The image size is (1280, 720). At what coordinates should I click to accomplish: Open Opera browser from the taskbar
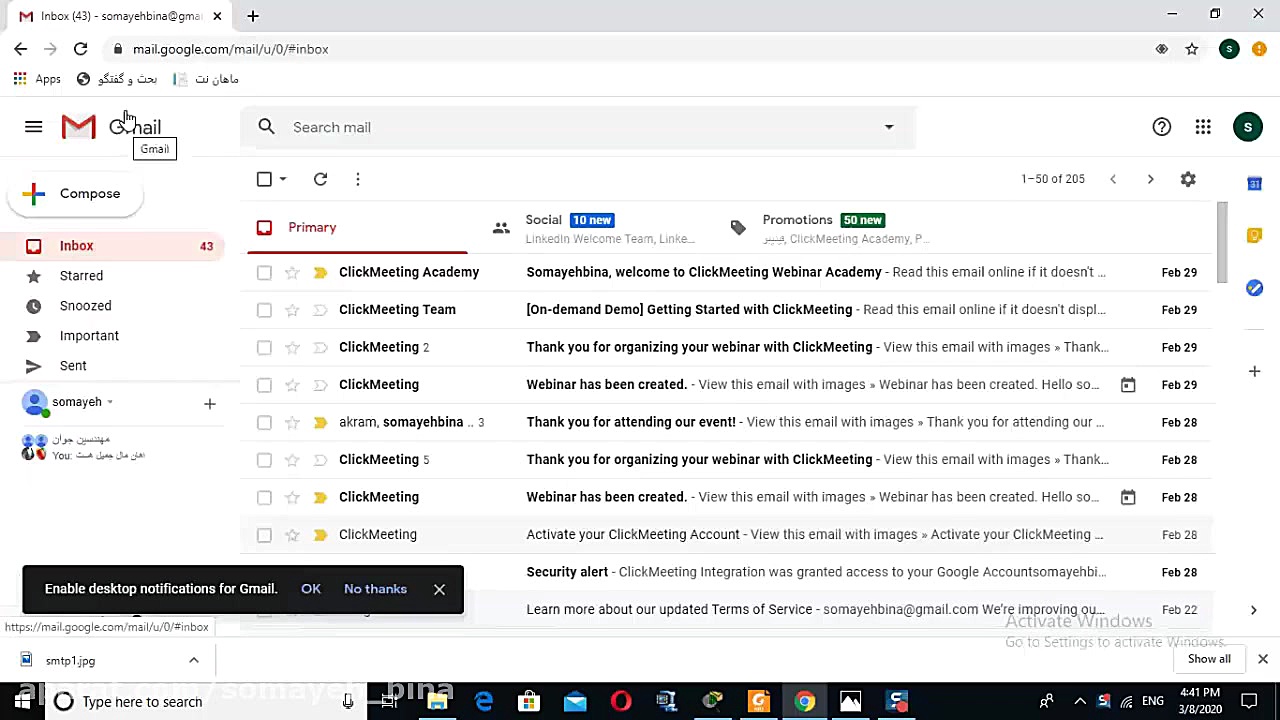coord(621,701)
